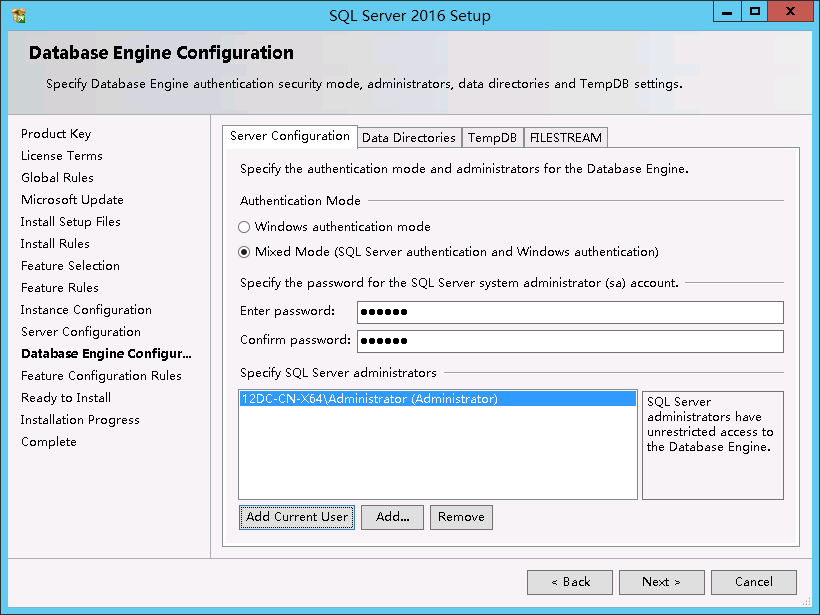Select Windows authentication mode radio button

(x=244, y=227)
